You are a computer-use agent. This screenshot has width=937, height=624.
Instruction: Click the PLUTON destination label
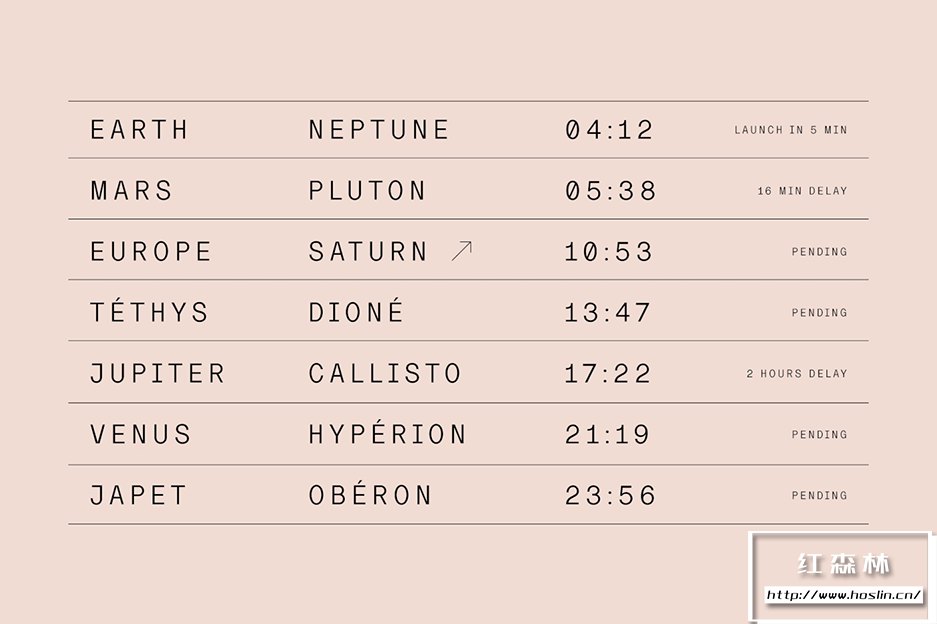(x=367, y=191)
